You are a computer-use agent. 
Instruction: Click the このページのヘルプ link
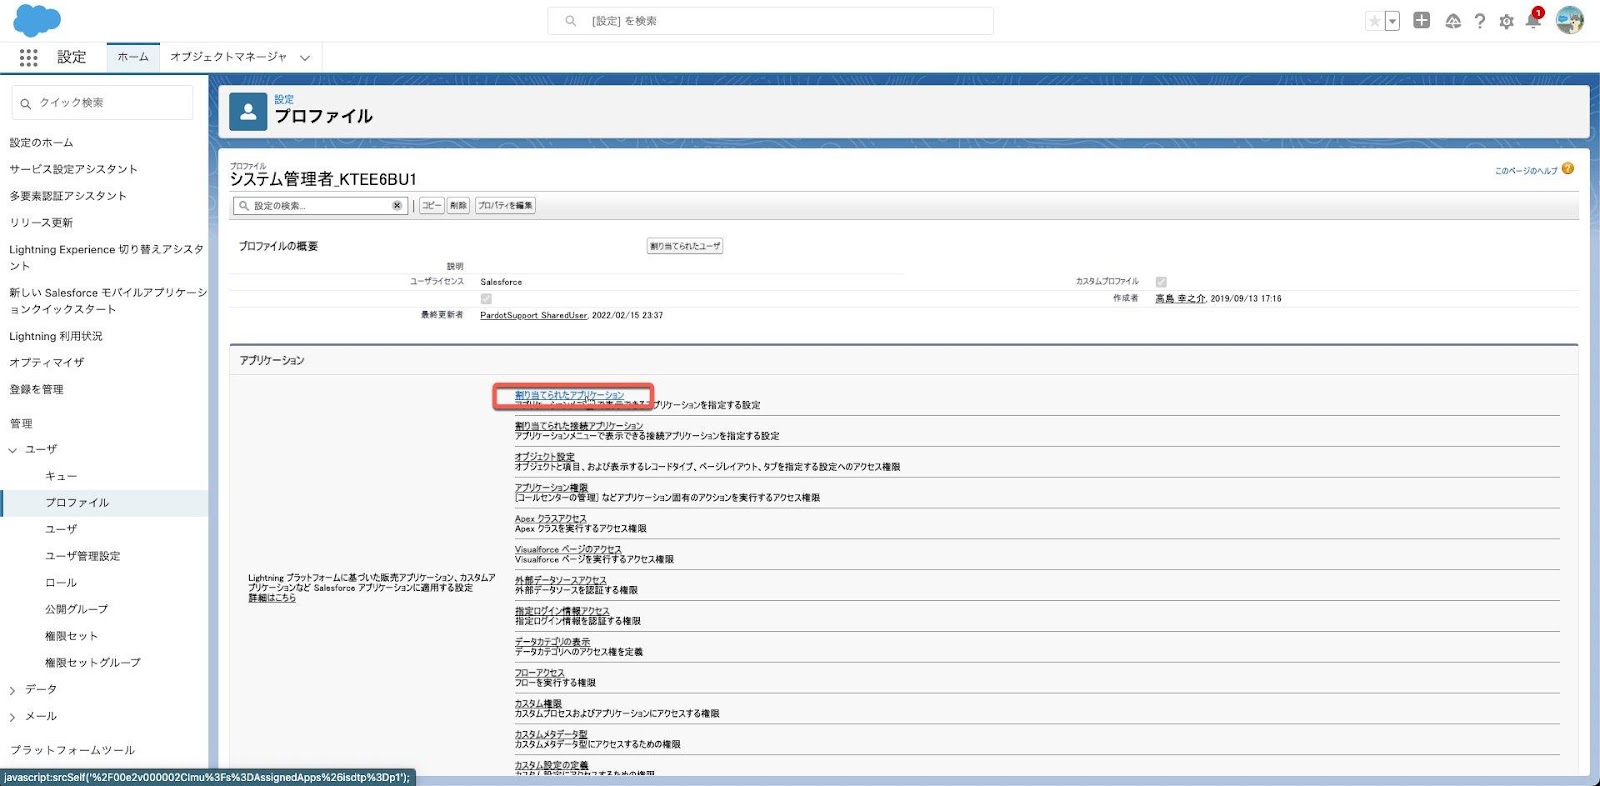tap(1526, 171)
